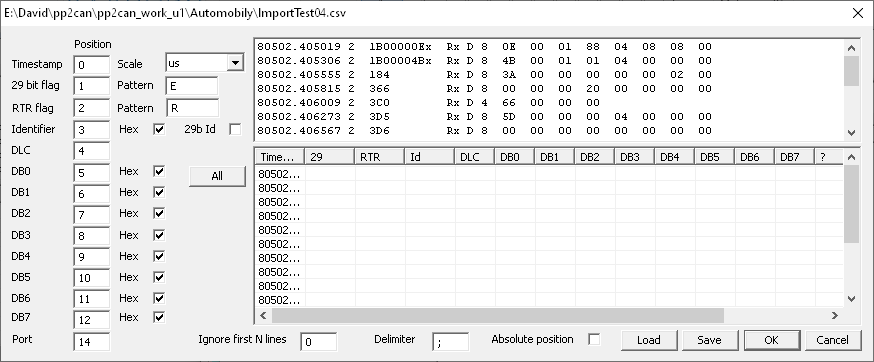Focus the DB0 position field
Screen dimensions: 874x362
tap(91, 173)
